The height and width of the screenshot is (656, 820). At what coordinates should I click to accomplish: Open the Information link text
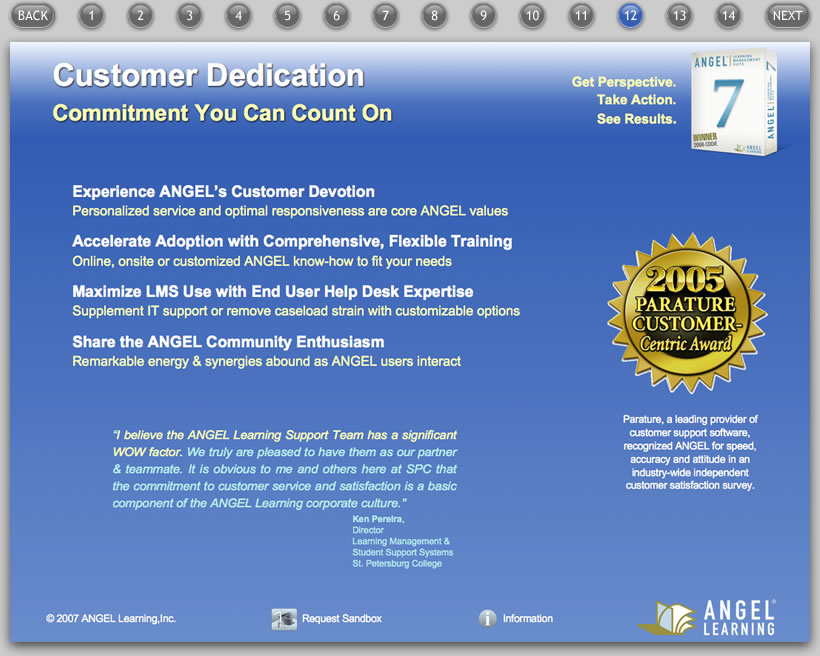coord(527,619)
